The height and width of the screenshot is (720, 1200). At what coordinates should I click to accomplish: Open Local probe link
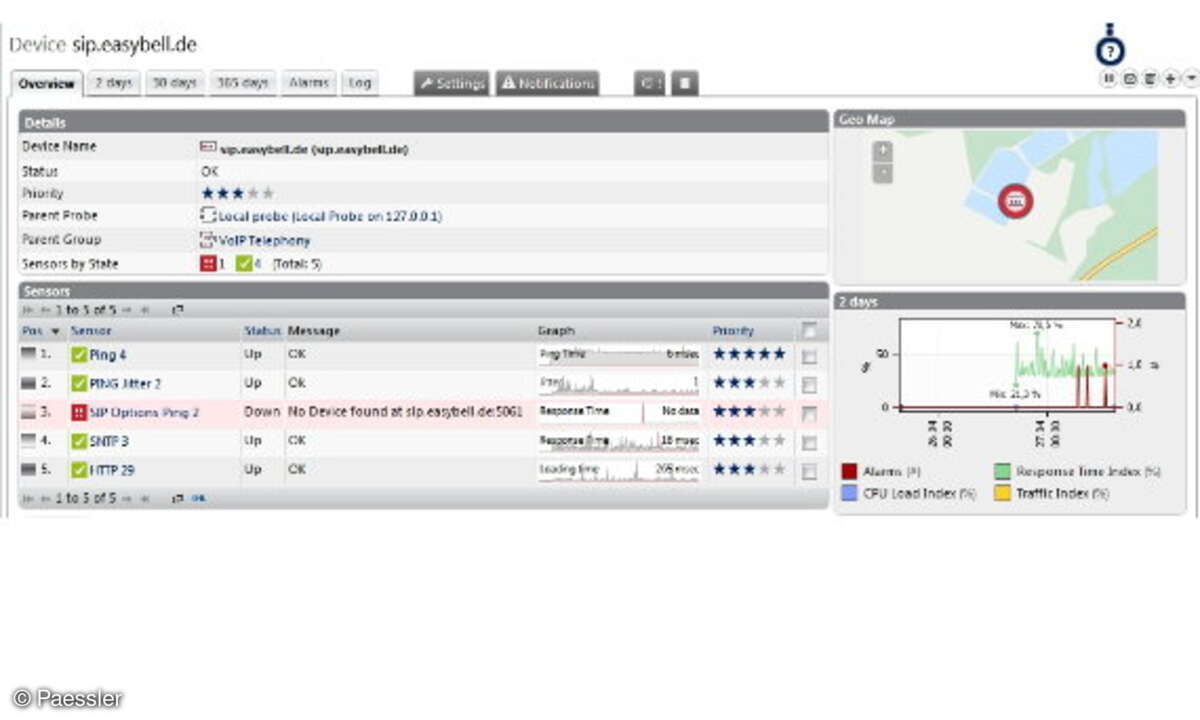(x=330, y=216)
